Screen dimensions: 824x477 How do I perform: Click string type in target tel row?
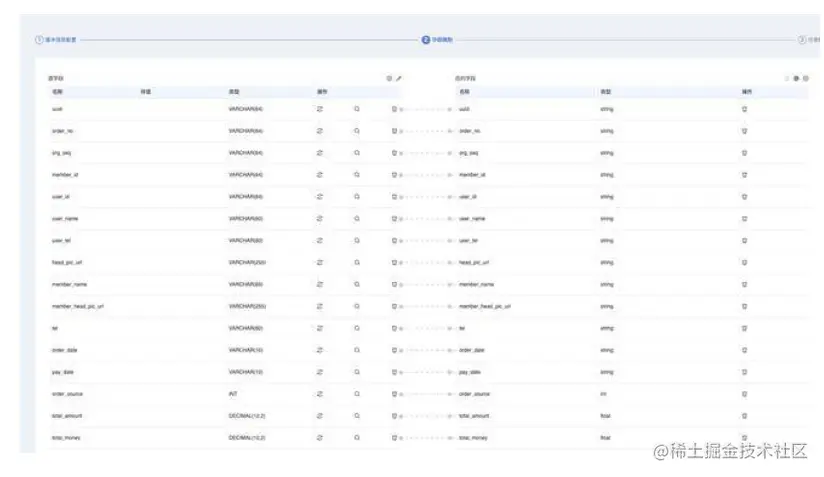pos(606,328)
